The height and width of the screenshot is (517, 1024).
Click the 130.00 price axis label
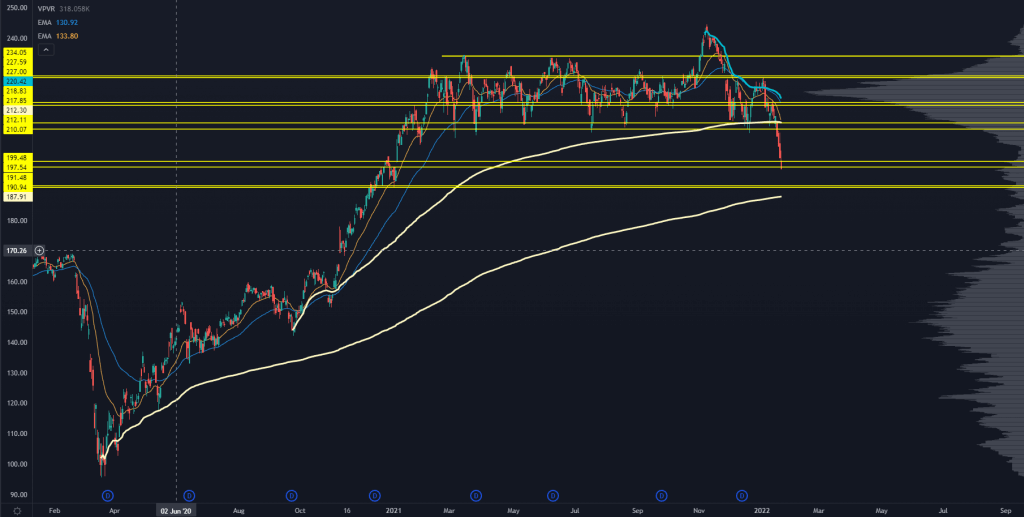pos(15,373)
